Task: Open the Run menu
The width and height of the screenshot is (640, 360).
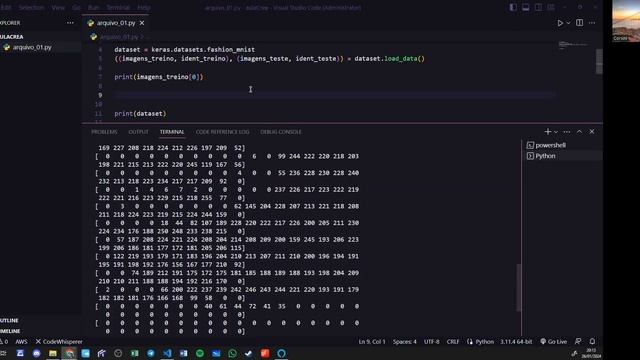Action: pos(93,7)
